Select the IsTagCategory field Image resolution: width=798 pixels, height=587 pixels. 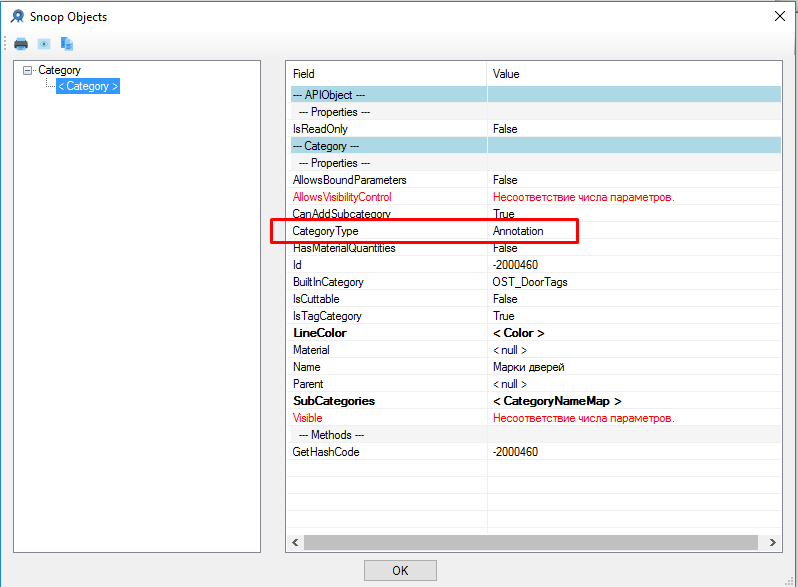click(x=327, y=316)
